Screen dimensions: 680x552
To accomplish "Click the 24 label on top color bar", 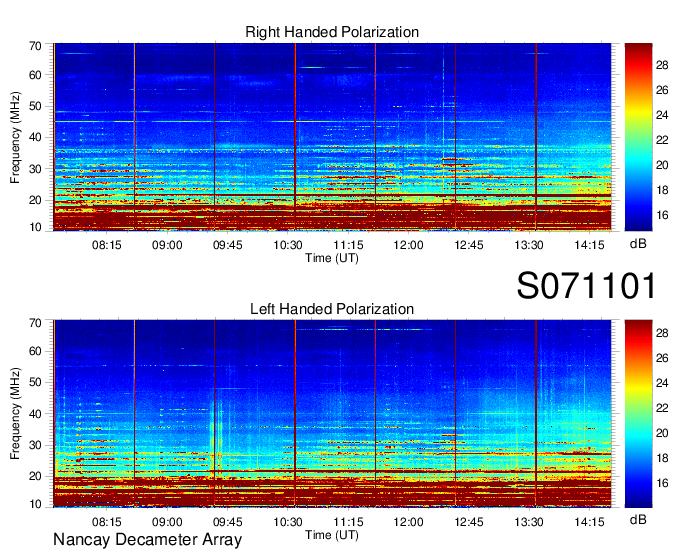I will click(x=662, y=115).
